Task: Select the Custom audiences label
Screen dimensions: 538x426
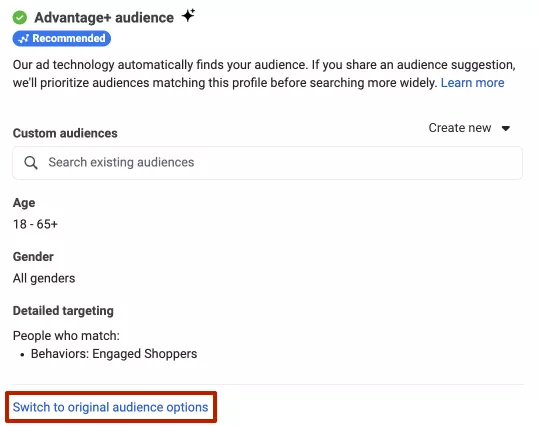Action: click(x=65, y=133)
